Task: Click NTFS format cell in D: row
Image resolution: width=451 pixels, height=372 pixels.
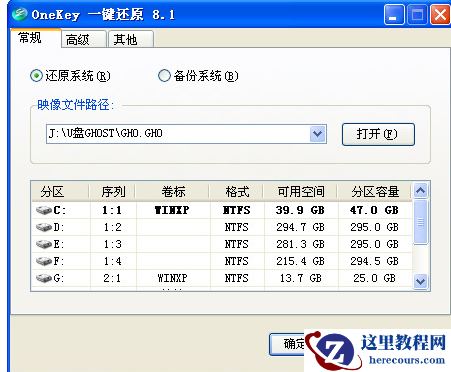Action: point(236,227)
